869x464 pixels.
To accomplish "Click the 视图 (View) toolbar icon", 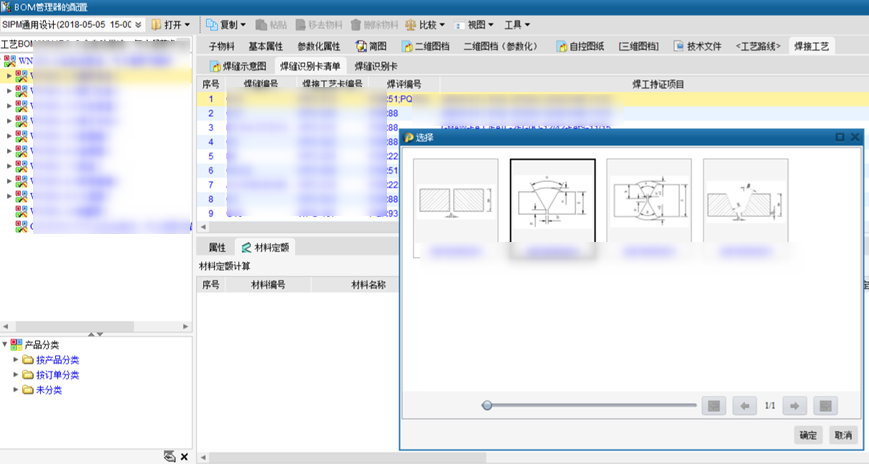I will [x=459, y=24].
